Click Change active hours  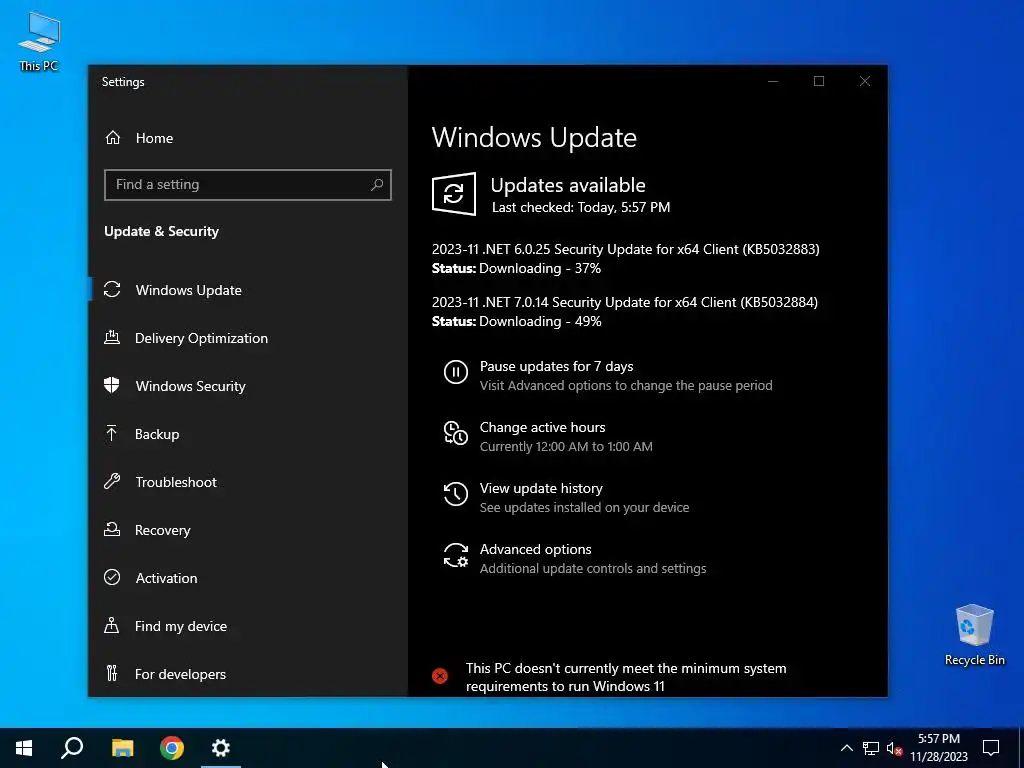tap(542, 427)
